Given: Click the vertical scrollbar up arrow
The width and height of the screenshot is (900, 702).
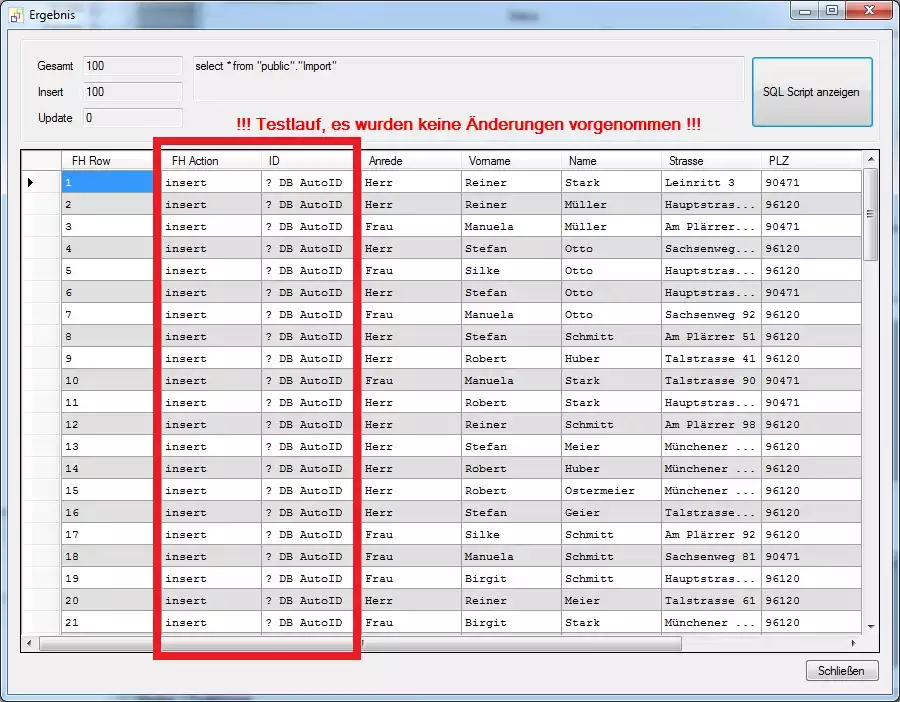Looking at the screenshot, I should 870,160.
